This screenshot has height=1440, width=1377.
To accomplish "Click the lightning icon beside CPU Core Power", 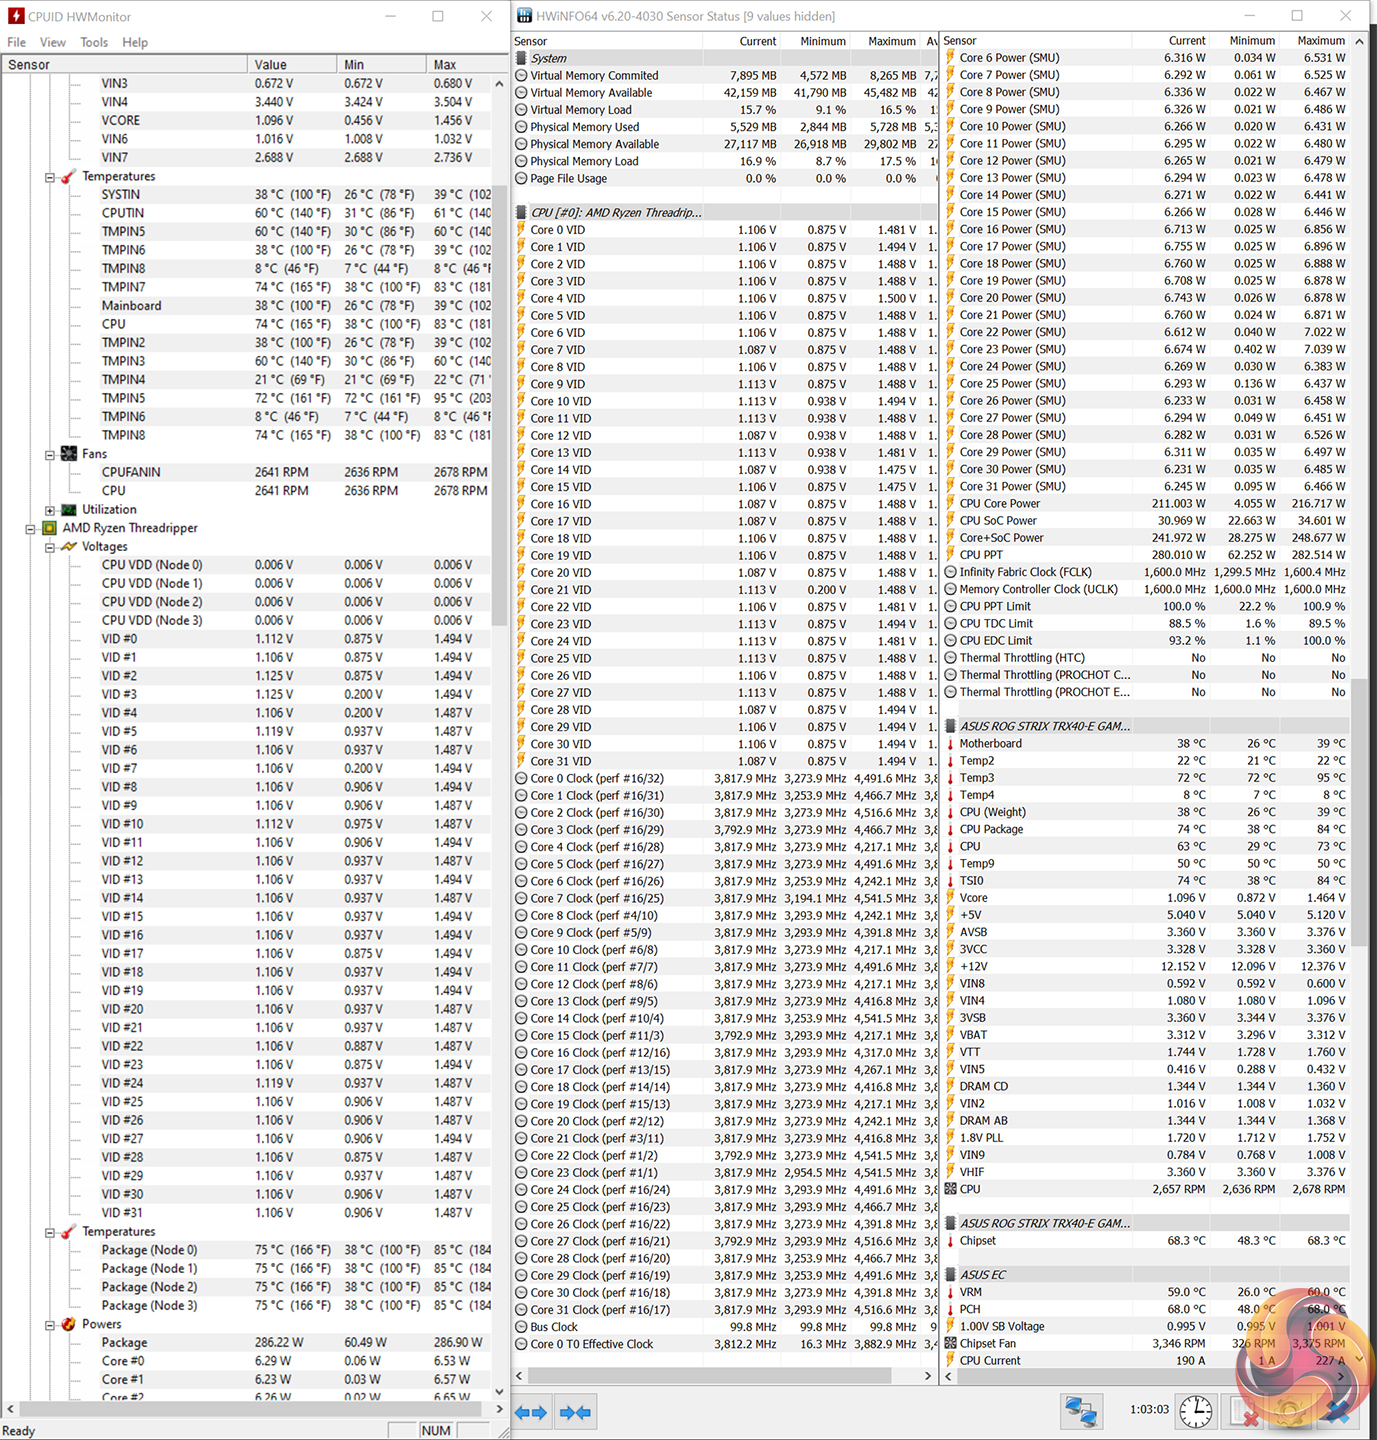I will (950, 504).
